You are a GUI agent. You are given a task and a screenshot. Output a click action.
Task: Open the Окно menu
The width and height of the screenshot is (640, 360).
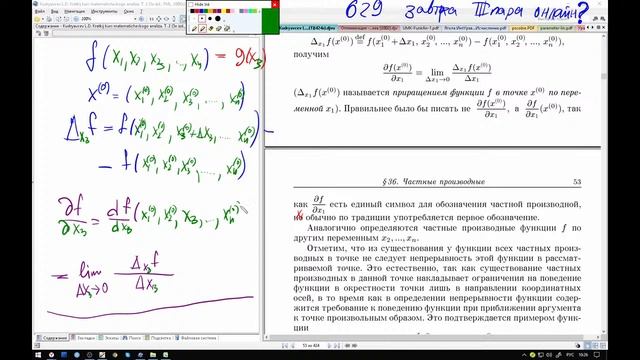(129, 11)
